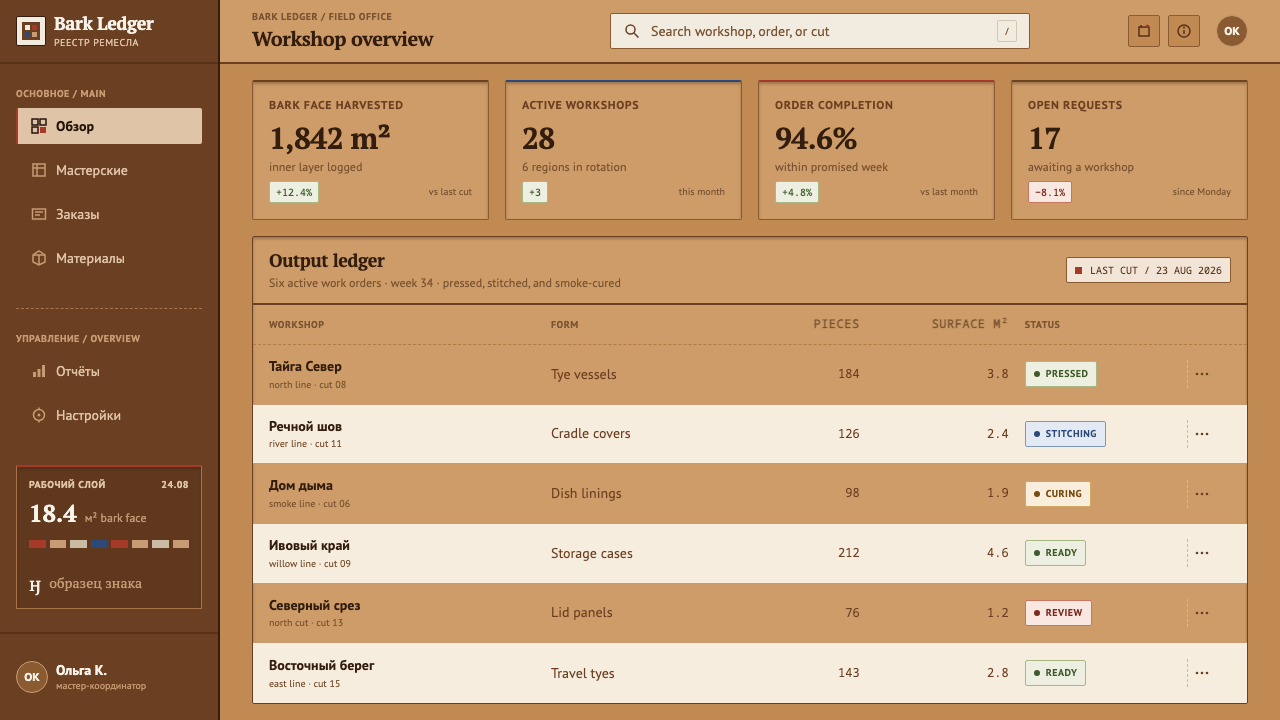
Task: Open the calendar icon button in header
Action: pyautogui.click(x=1144, y=31)
